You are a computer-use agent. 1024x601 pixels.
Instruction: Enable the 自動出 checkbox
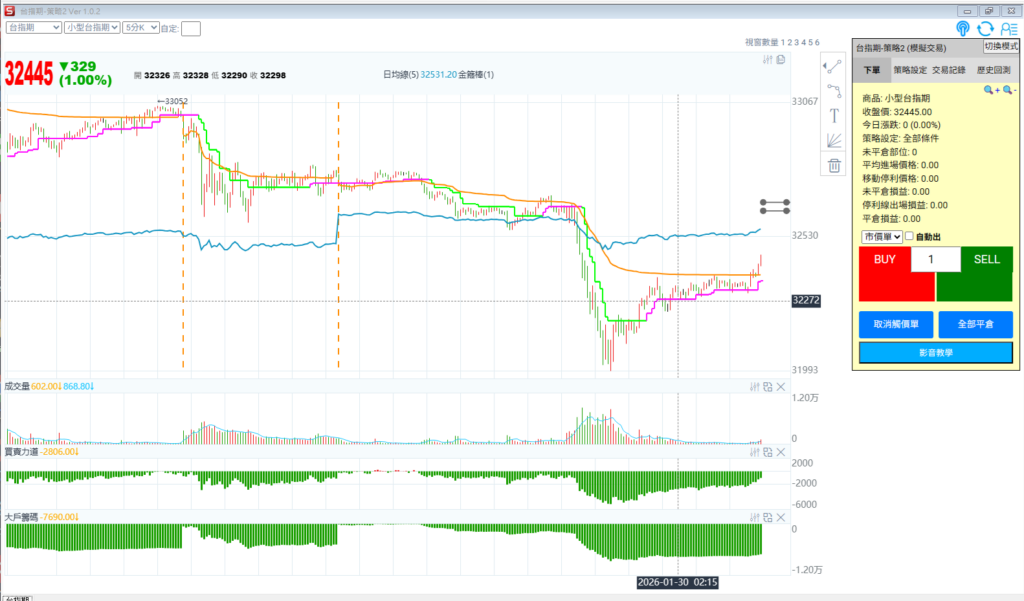pos(909,237)
